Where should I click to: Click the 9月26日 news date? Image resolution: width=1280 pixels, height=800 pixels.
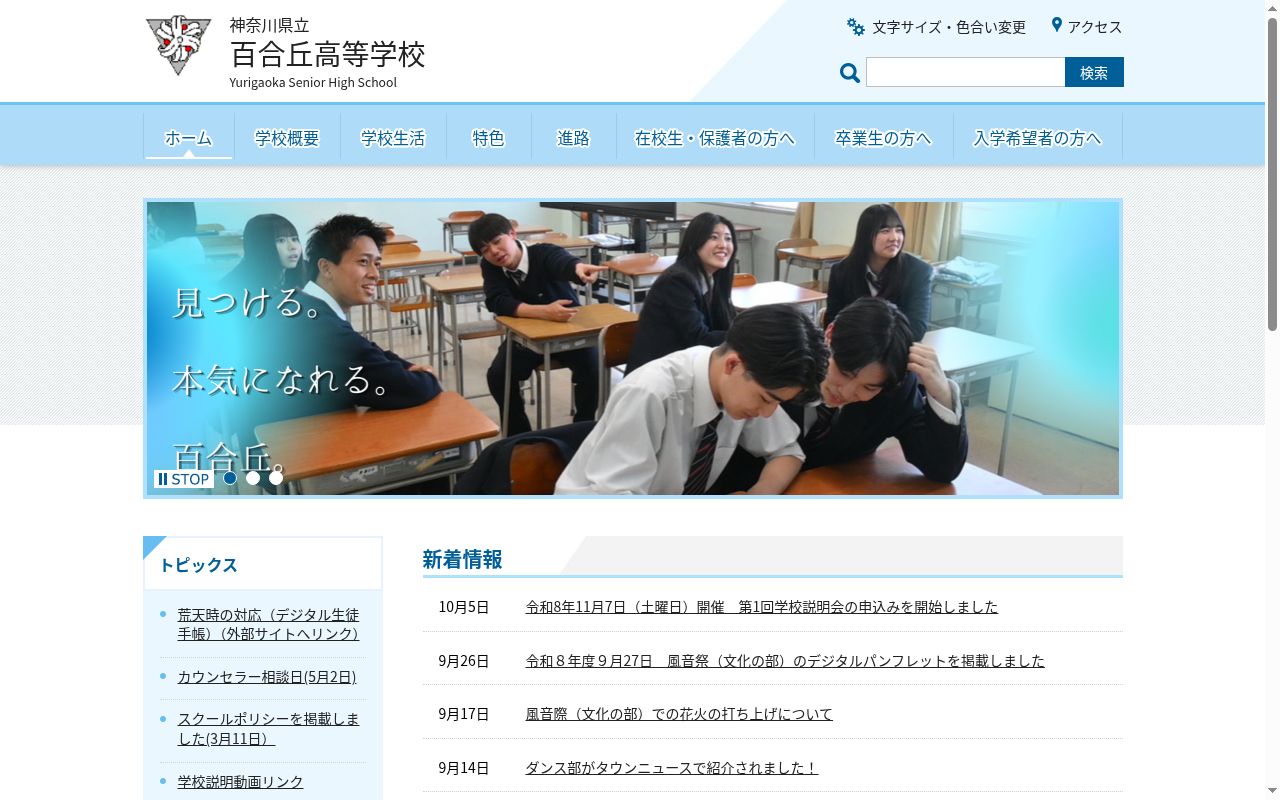click(x=464, y=661)
